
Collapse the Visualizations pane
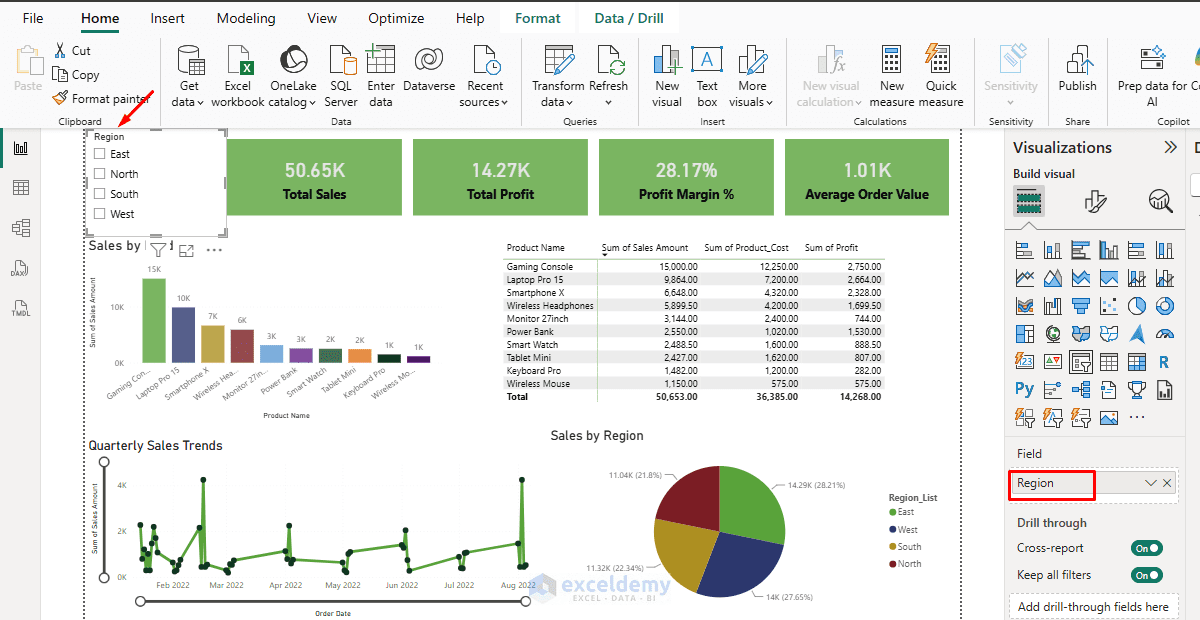coord(1170,147)
